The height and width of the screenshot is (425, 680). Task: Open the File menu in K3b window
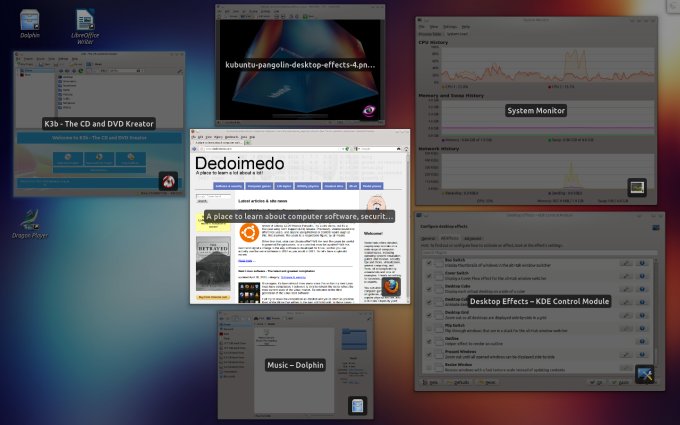pos(18,59)
